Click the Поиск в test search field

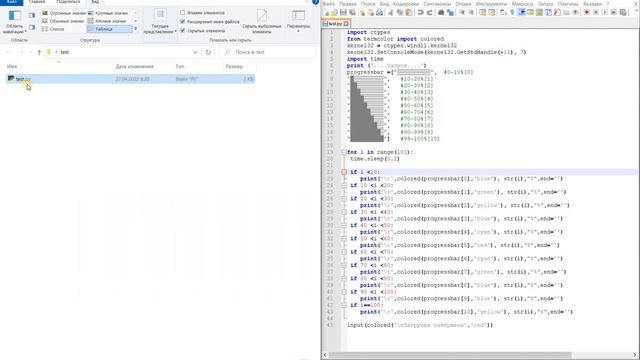[x=268, y=52]
